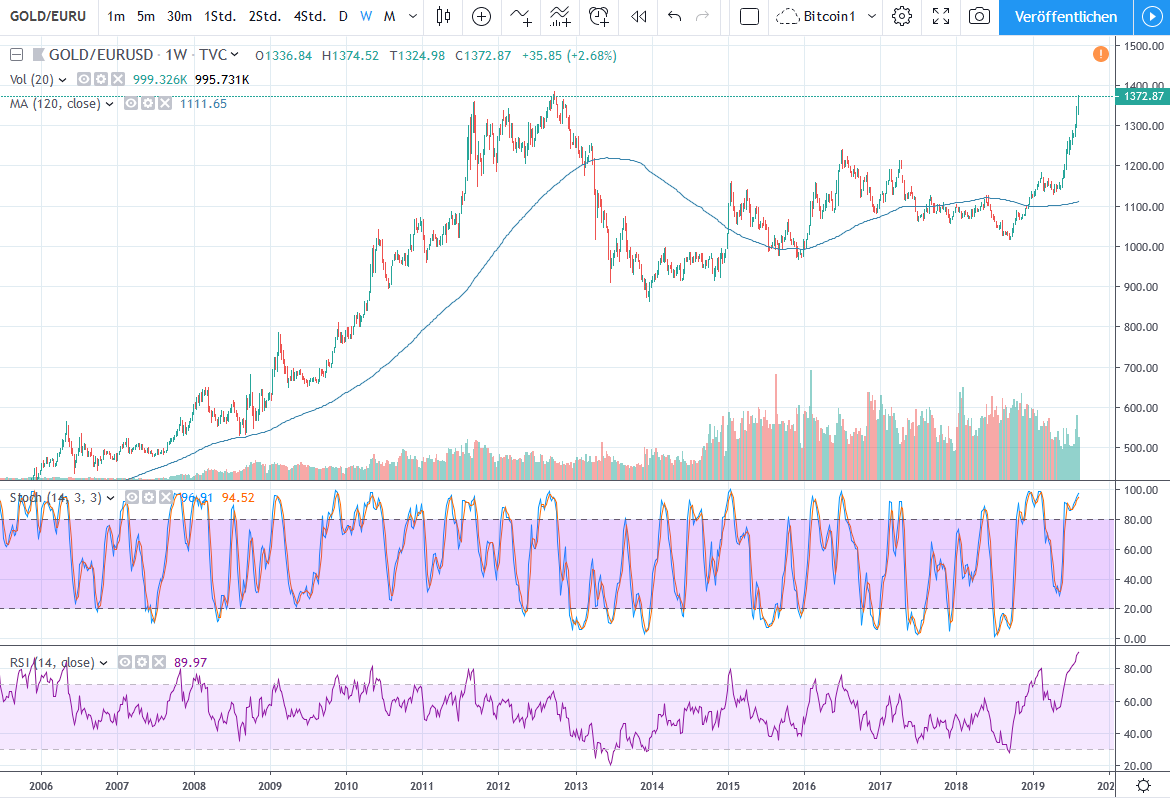The image size is (1170, 798).
Task: Toggle visibility of the RSI indicator
Action: [125, 662]
